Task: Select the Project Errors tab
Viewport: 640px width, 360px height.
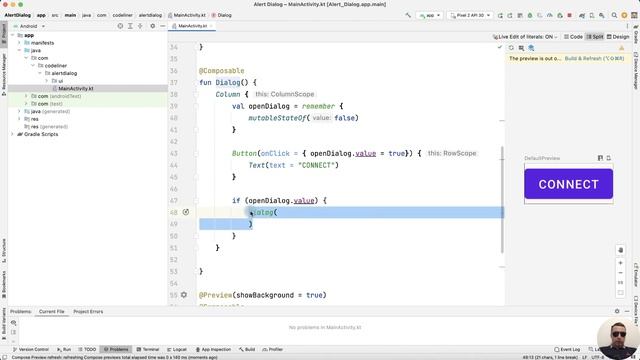Action: pyautogui.click(x=88, y=311)
